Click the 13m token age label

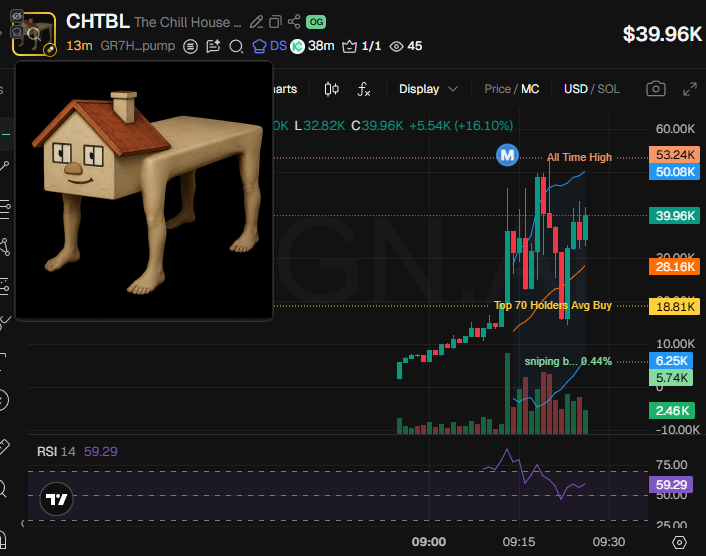pos(79,46)
